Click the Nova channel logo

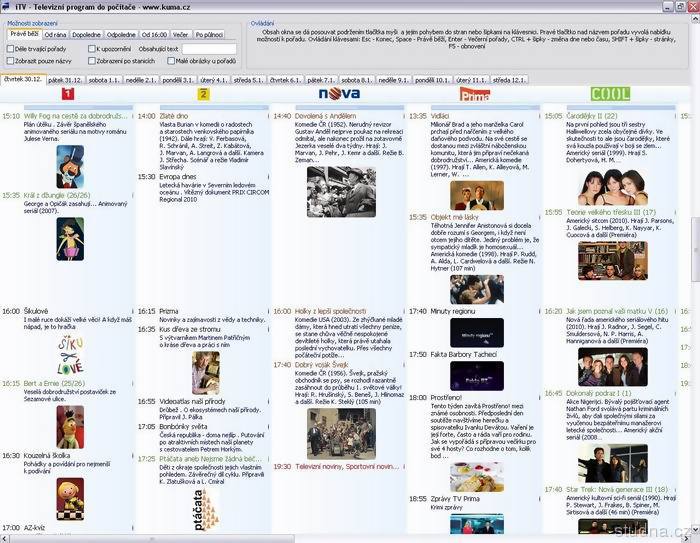(339, 93)
